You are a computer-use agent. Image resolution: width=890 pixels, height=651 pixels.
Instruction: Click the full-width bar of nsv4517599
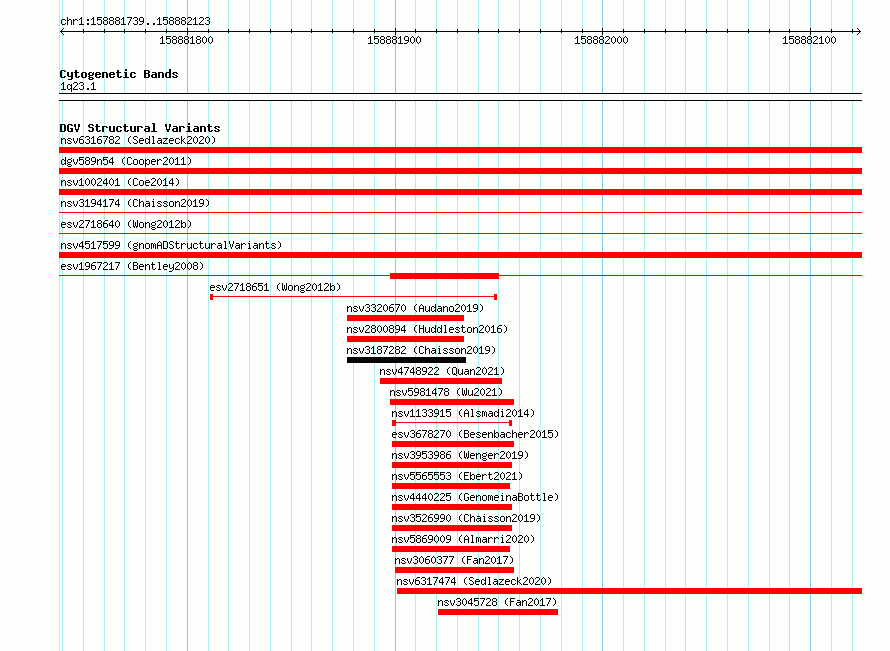click(x=460, y=255)
